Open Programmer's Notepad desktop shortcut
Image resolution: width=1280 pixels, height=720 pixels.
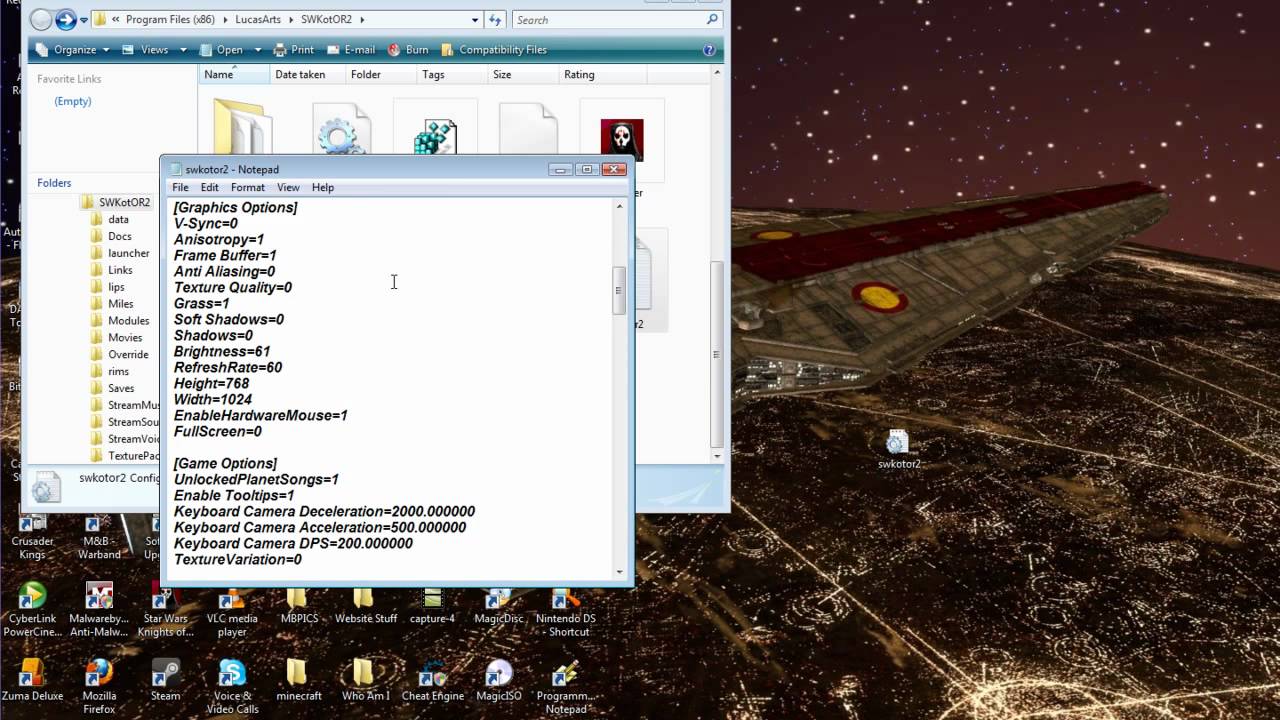[x=565, y=686]
